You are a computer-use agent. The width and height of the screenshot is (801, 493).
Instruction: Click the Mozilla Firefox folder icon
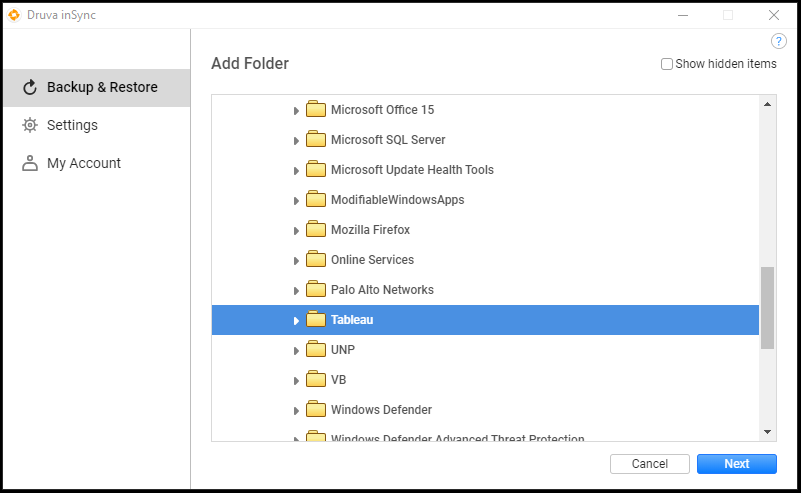(316, 230)
